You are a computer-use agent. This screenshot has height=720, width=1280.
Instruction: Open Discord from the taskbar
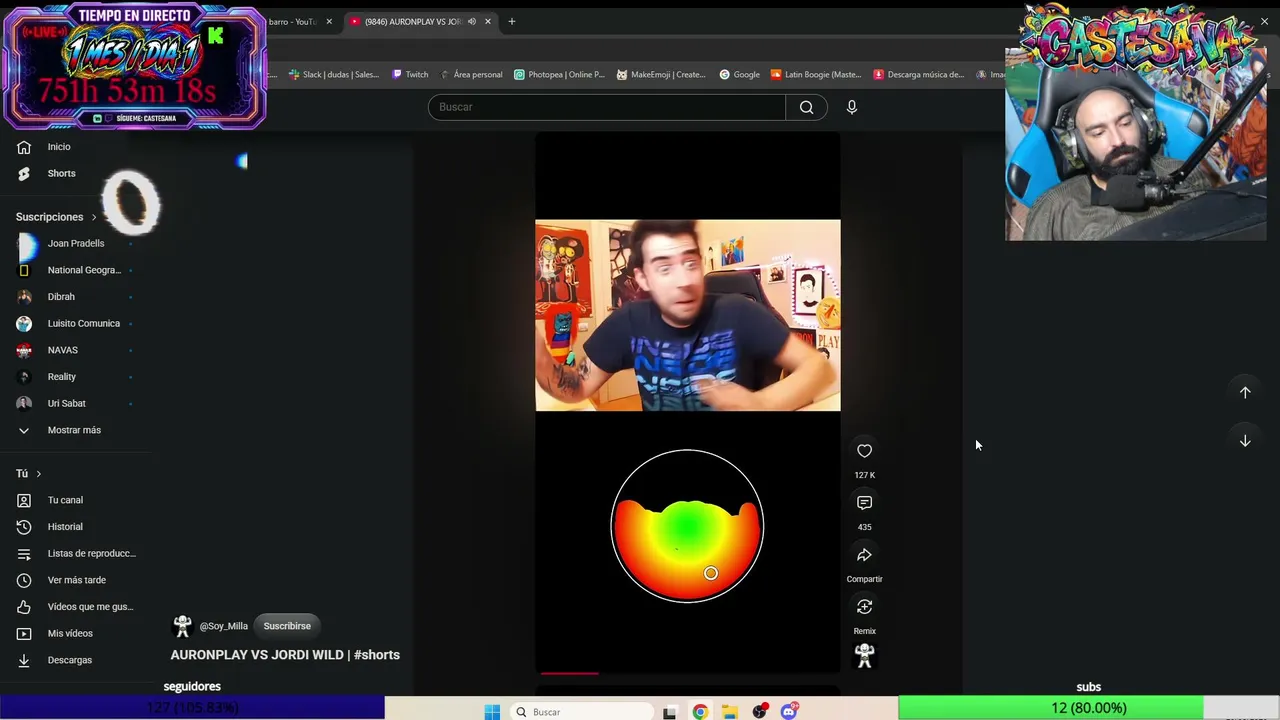[x=790, y=712]
